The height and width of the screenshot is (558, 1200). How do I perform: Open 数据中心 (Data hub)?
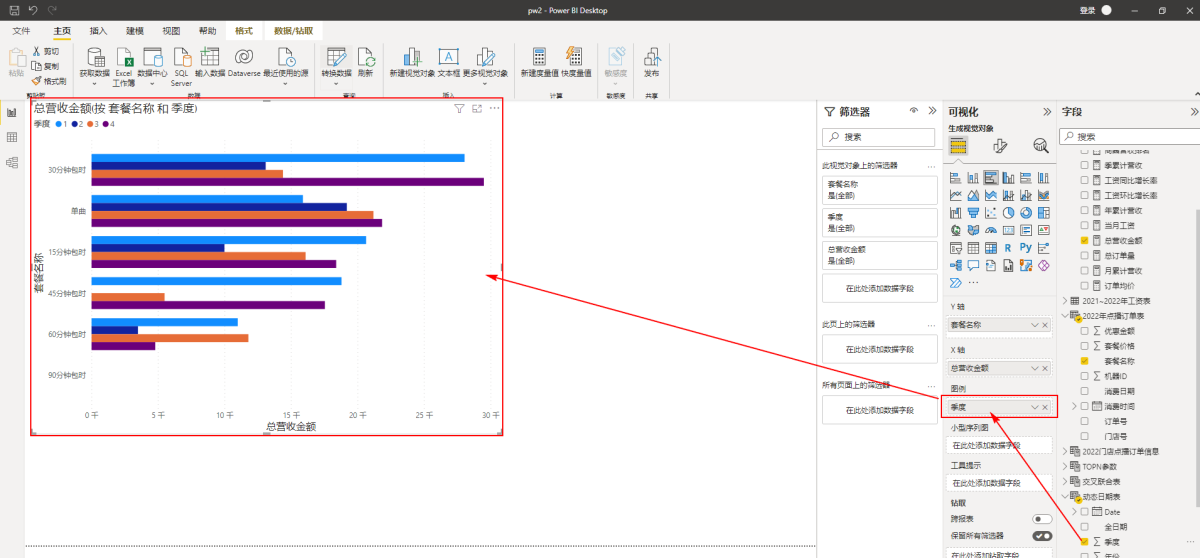[x=152, y=66]
